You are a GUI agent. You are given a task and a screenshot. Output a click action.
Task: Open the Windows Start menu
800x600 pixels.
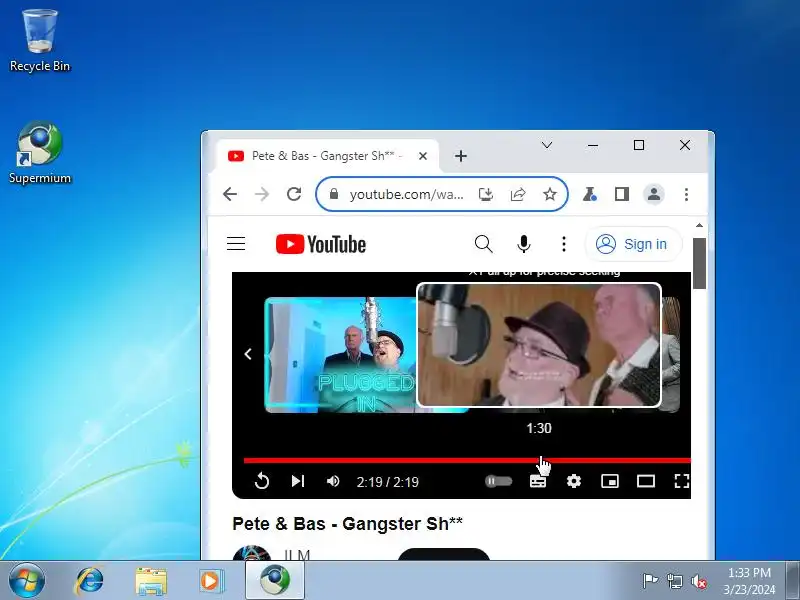[x=26, y=581]
